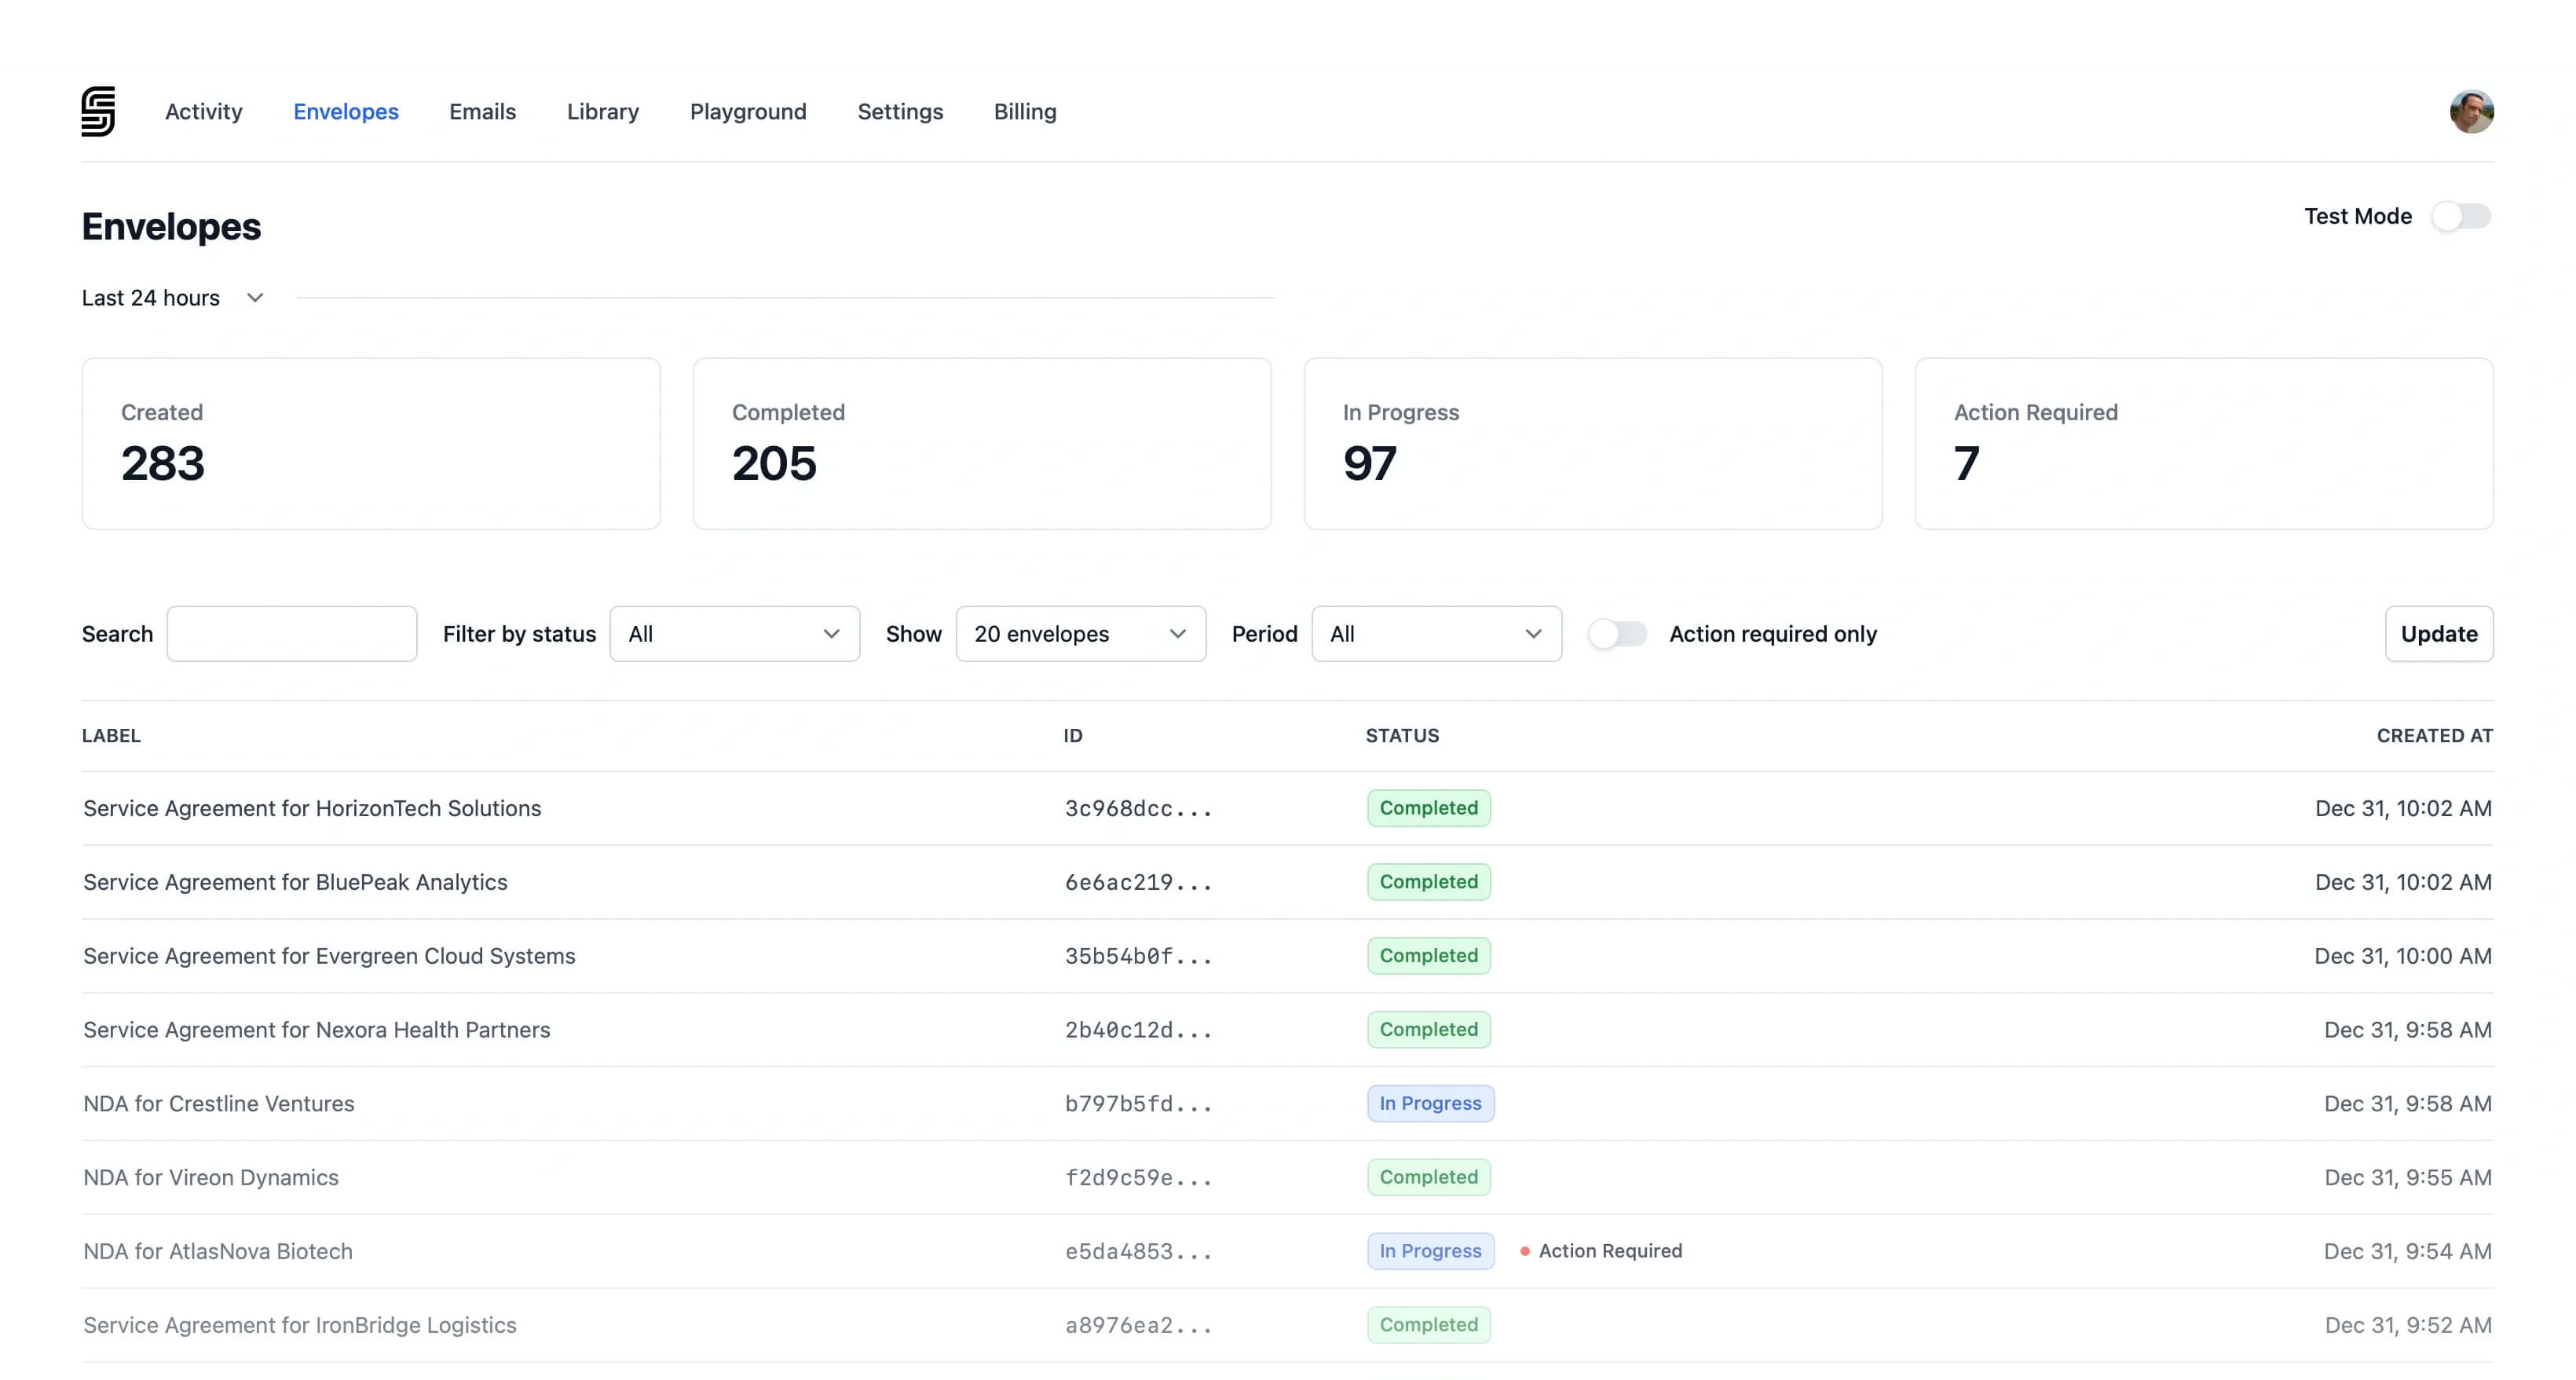Click In Progress badge for Crestline Ventures
Viewport: 2576px width, 1380px height.
pos(1430,1103)
